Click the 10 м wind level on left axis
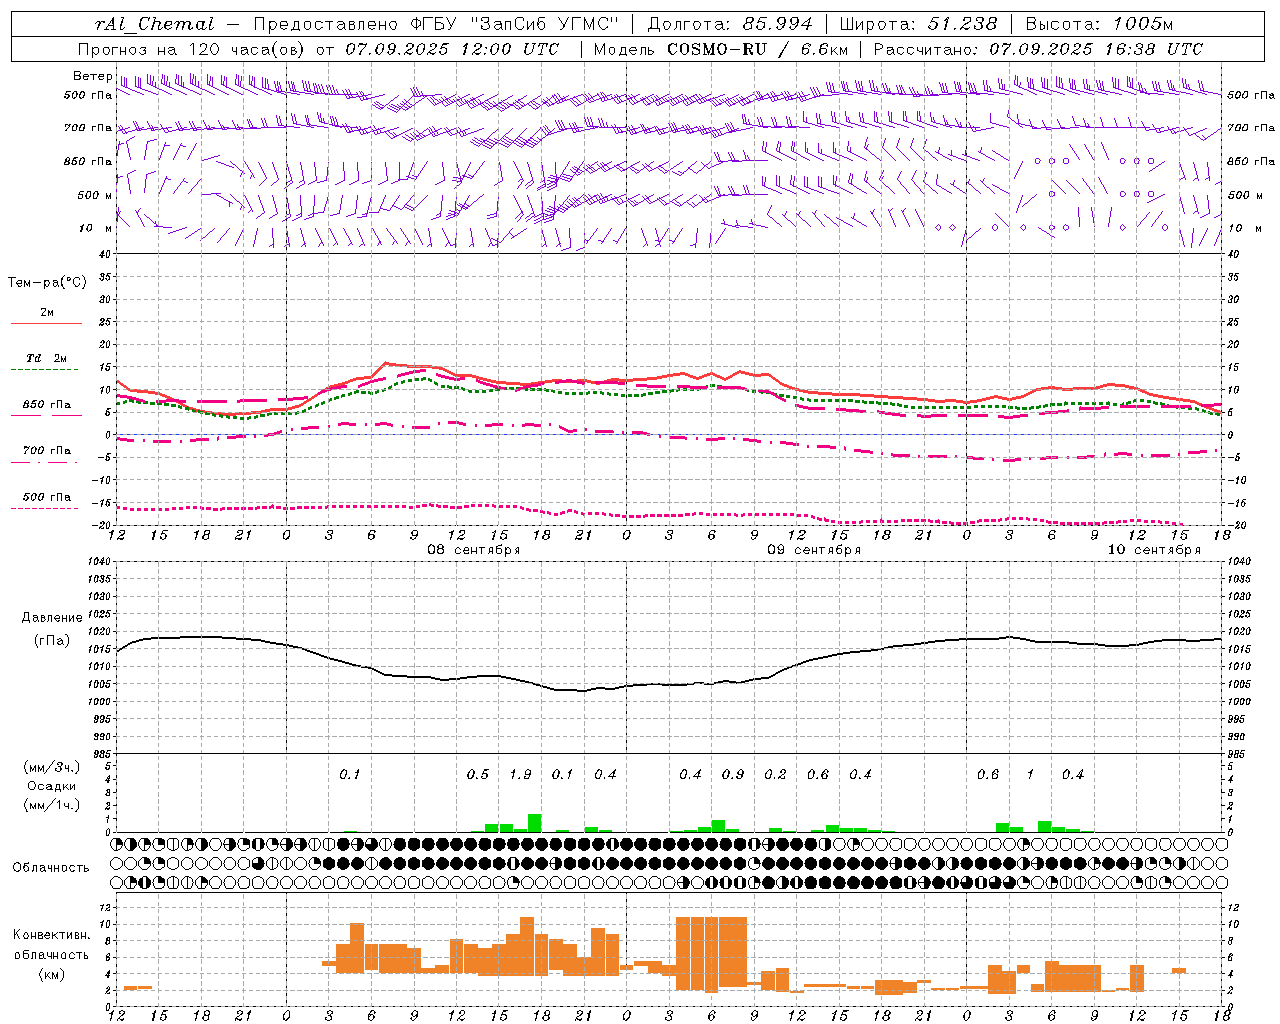1280x1024 pixels. (x=96, y=228)
